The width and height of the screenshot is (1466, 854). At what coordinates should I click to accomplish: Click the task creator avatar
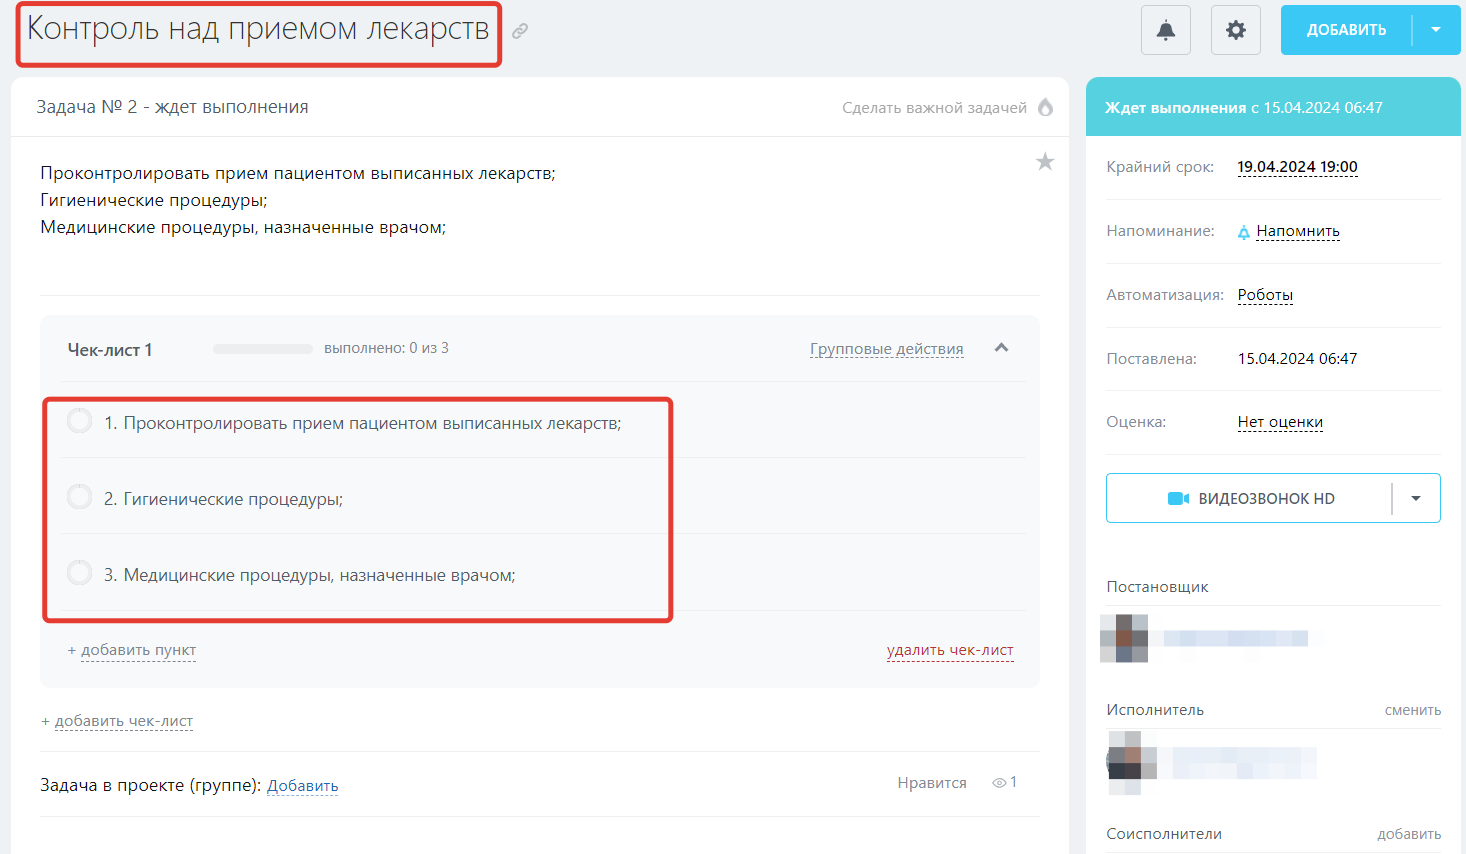[x=1124, y=638]
